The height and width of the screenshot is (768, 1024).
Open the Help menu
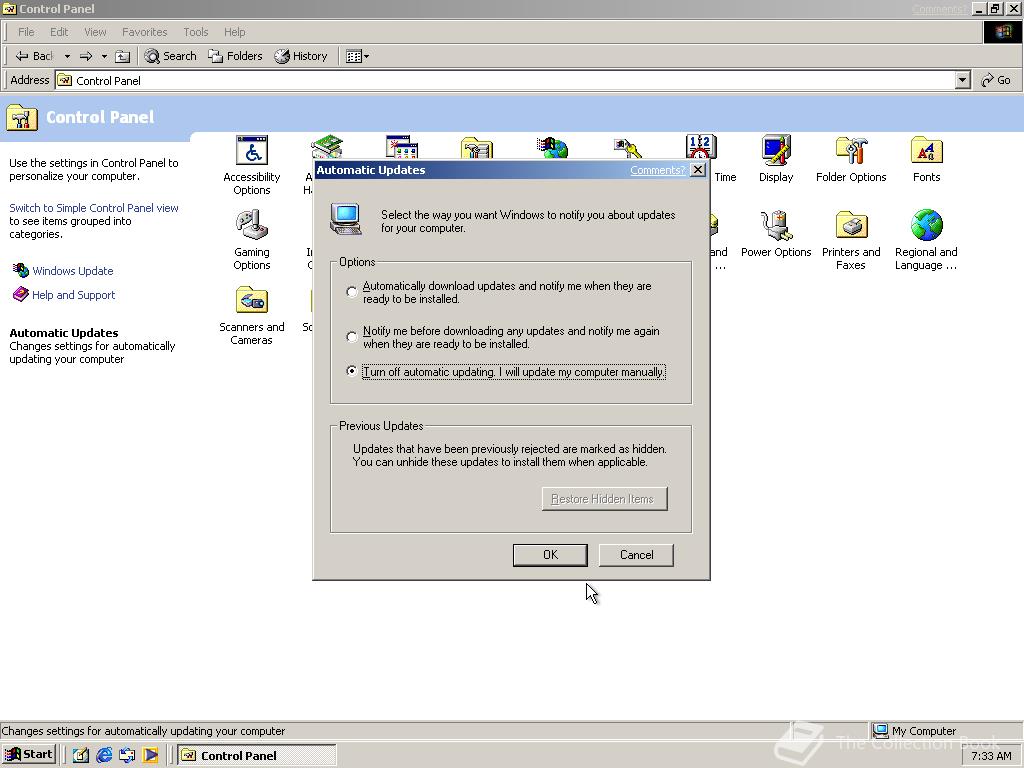coord(234,32)
